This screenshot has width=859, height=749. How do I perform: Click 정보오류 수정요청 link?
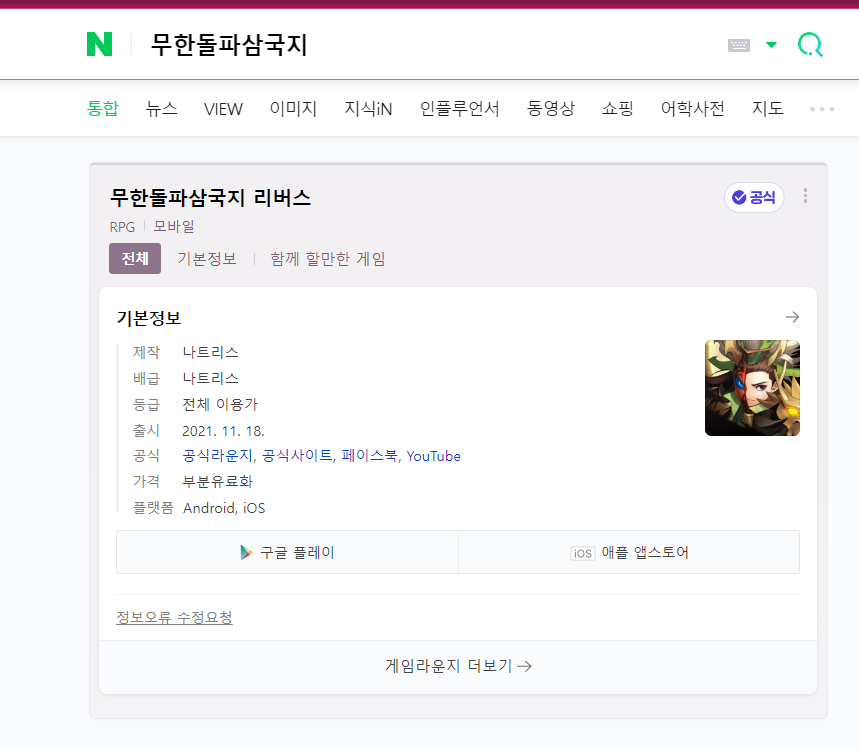point(174,618)
